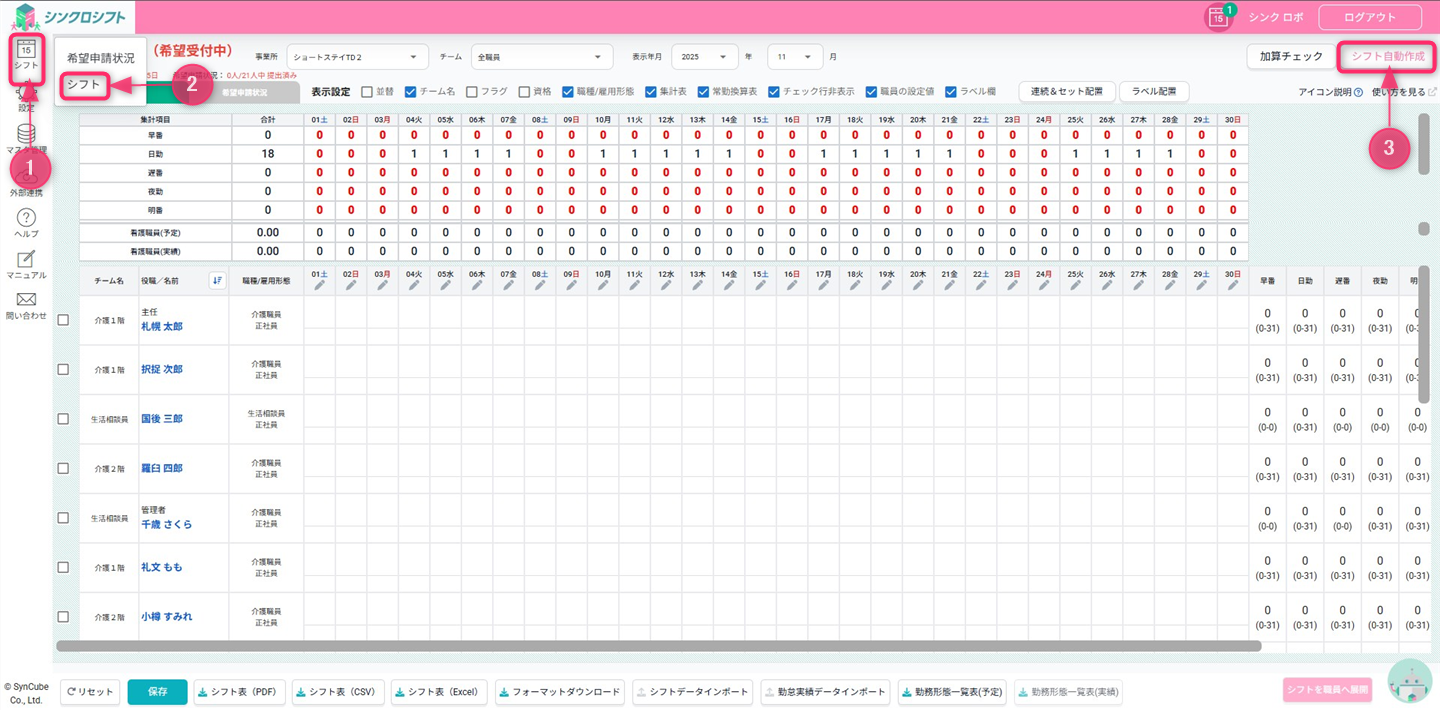The image size is (1440, 710).
Task: Switch to the 希望申請状況 tab
Action: (x=244, y=92)
